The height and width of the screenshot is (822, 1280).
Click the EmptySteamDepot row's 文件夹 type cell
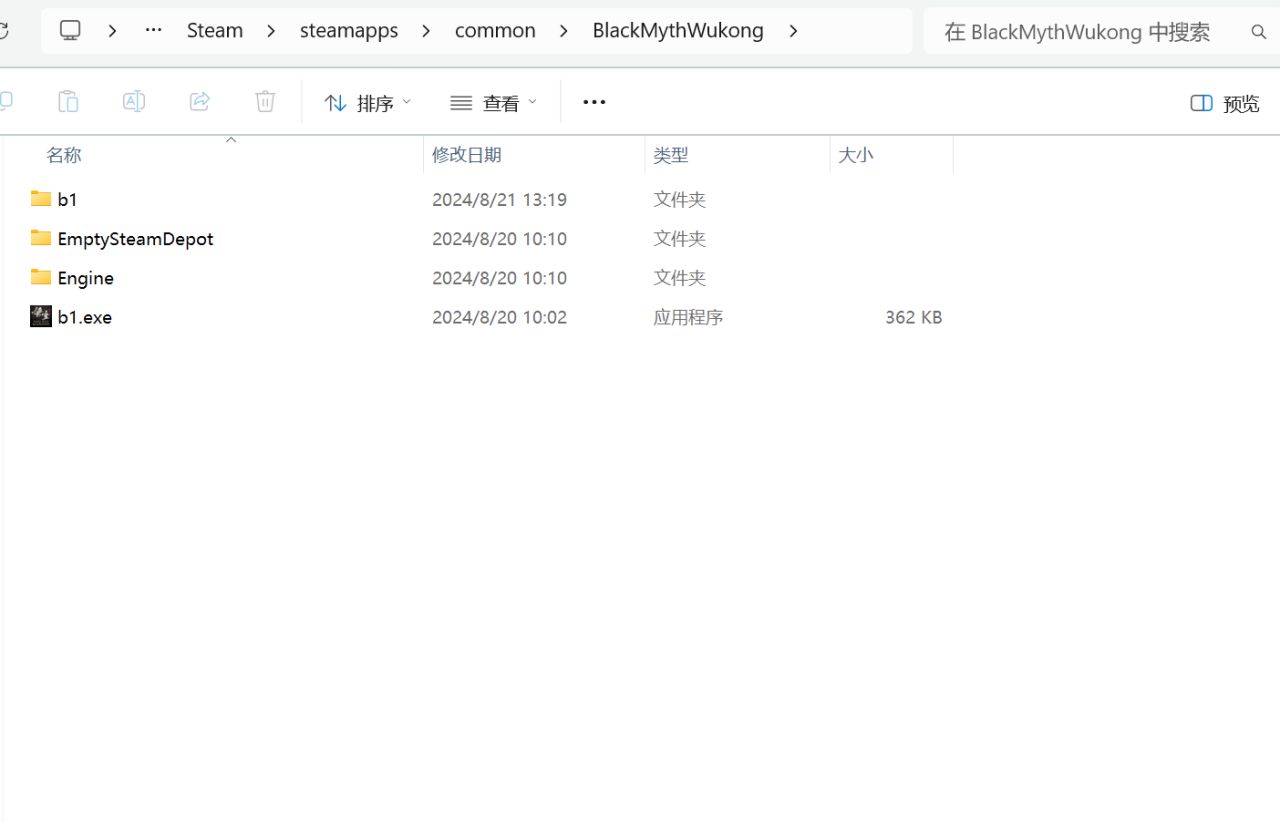tap(680, 239)
